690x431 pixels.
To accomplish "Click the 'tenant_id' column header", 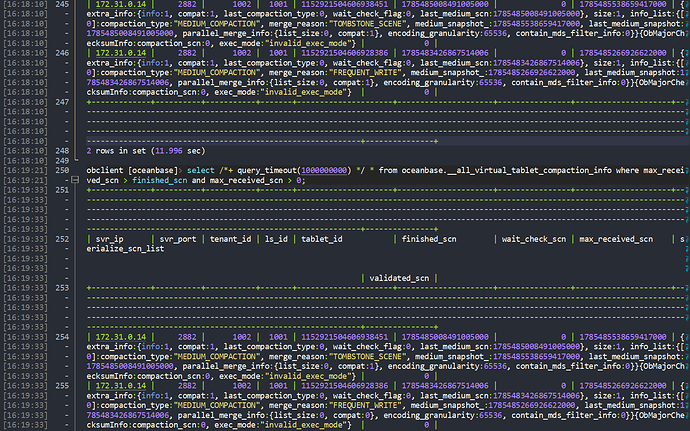I will pos(230,239).
